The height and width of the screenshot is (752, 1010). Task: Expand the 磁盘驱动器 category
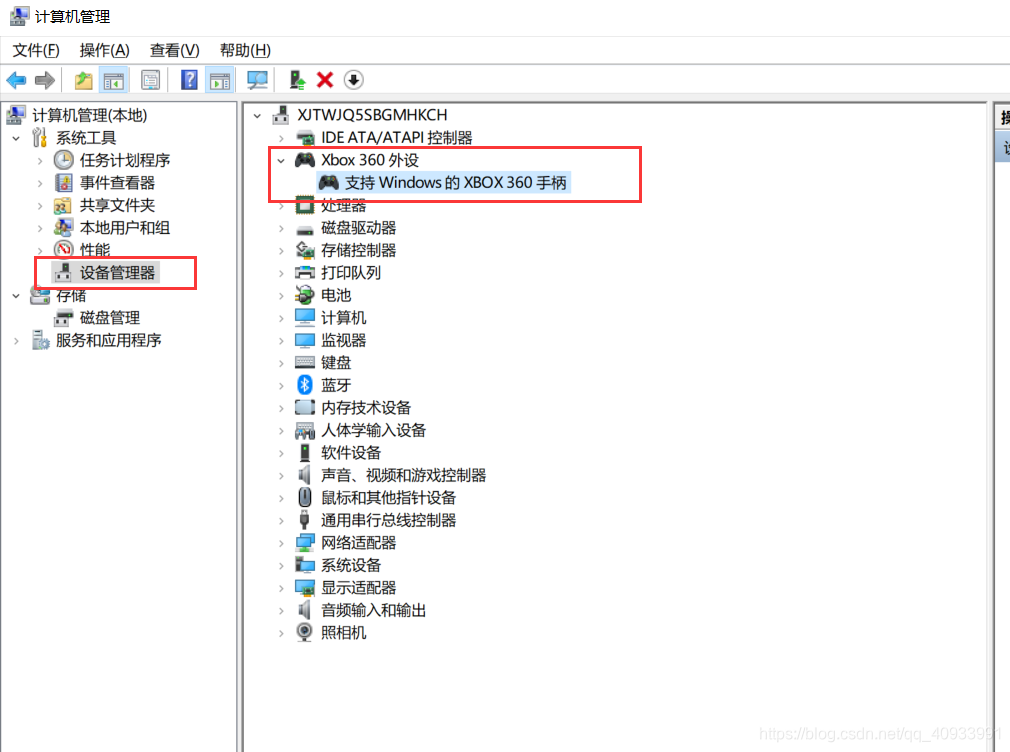pos(281,229)
